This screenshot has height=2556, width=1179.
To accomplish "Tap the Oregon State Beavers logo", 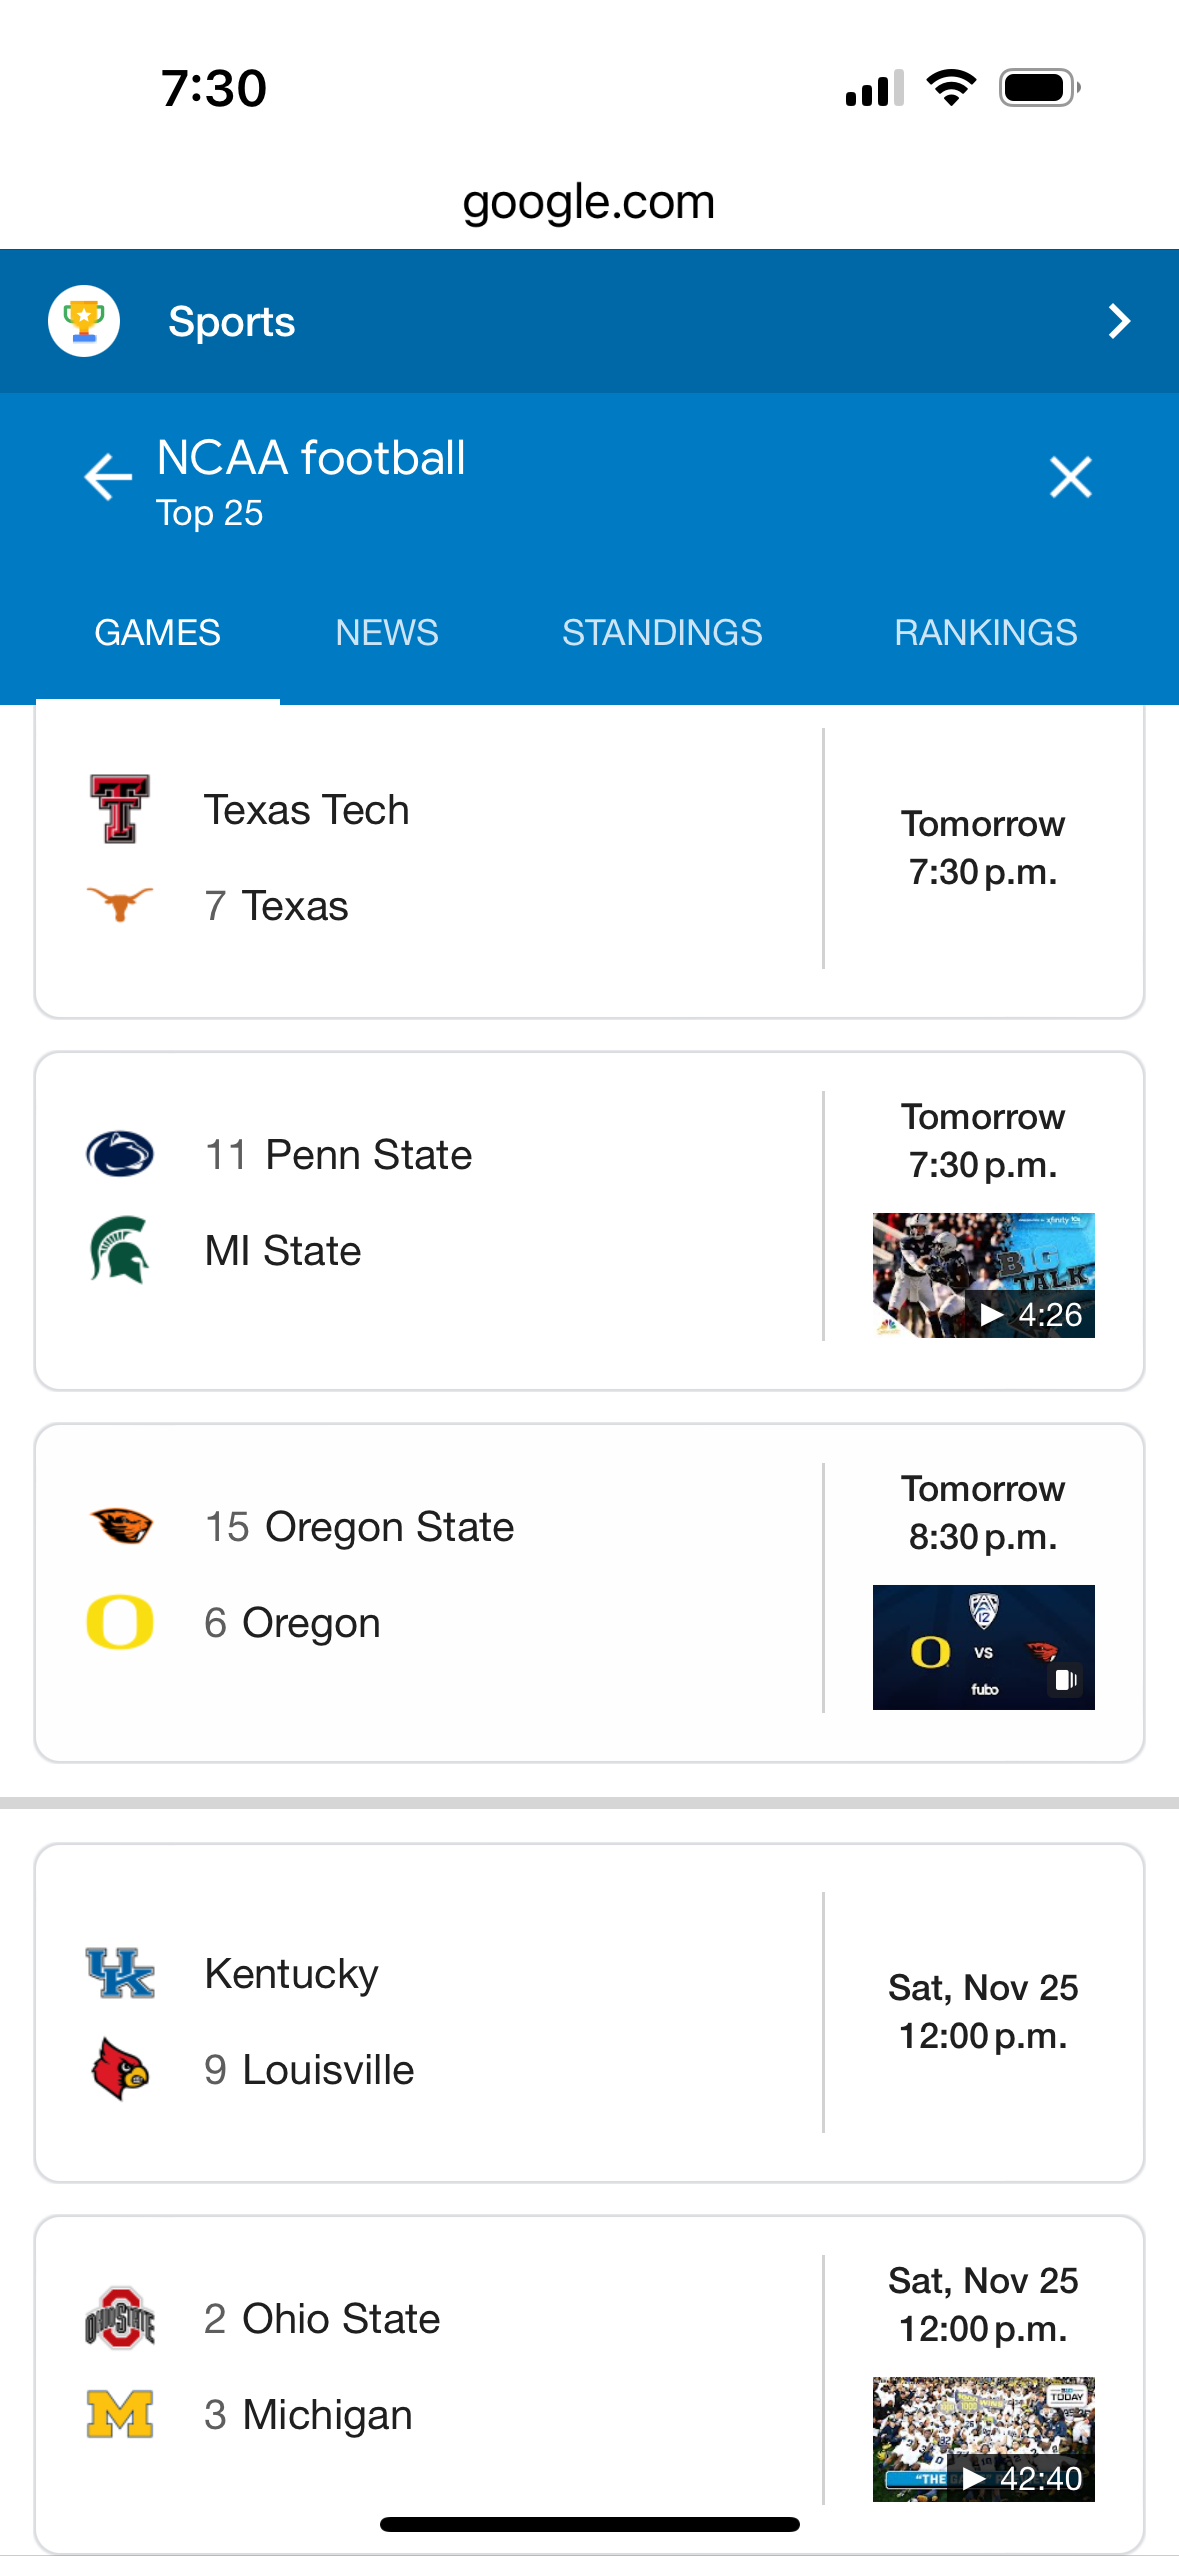I will coord(120,1526).
